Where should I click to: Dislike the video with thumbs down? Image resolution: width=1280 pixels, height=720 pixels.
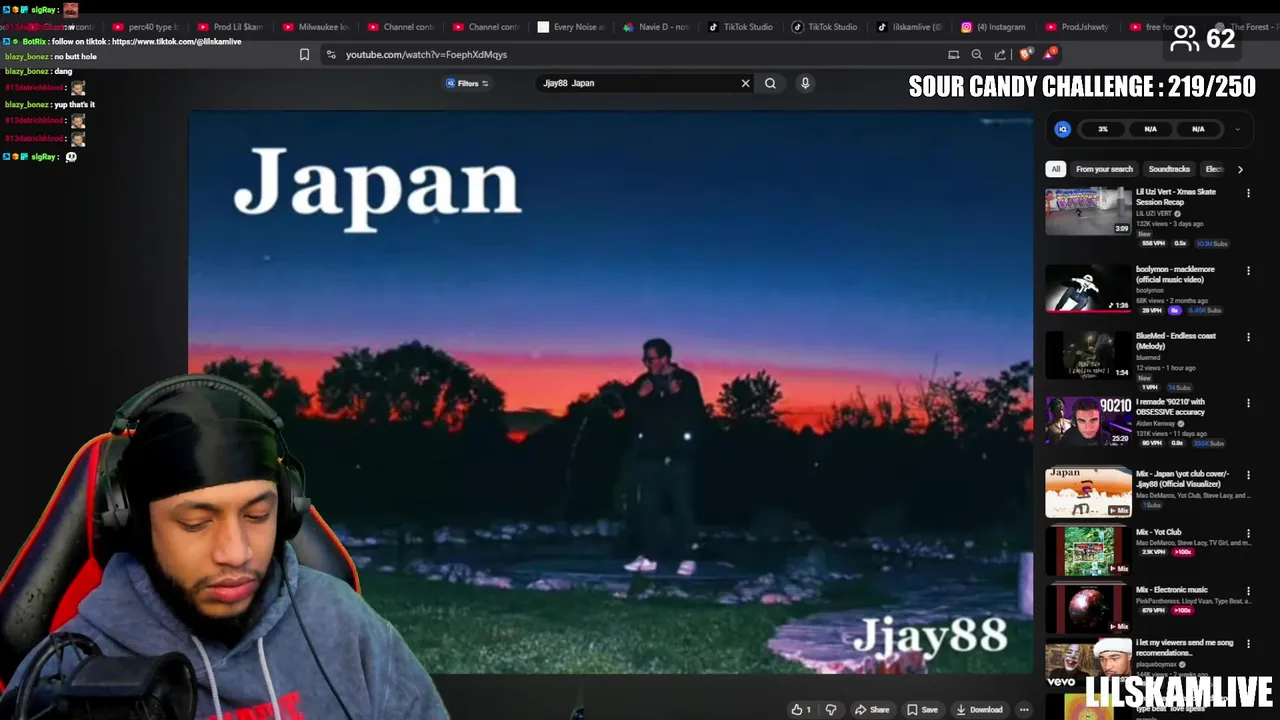[831, 710]
